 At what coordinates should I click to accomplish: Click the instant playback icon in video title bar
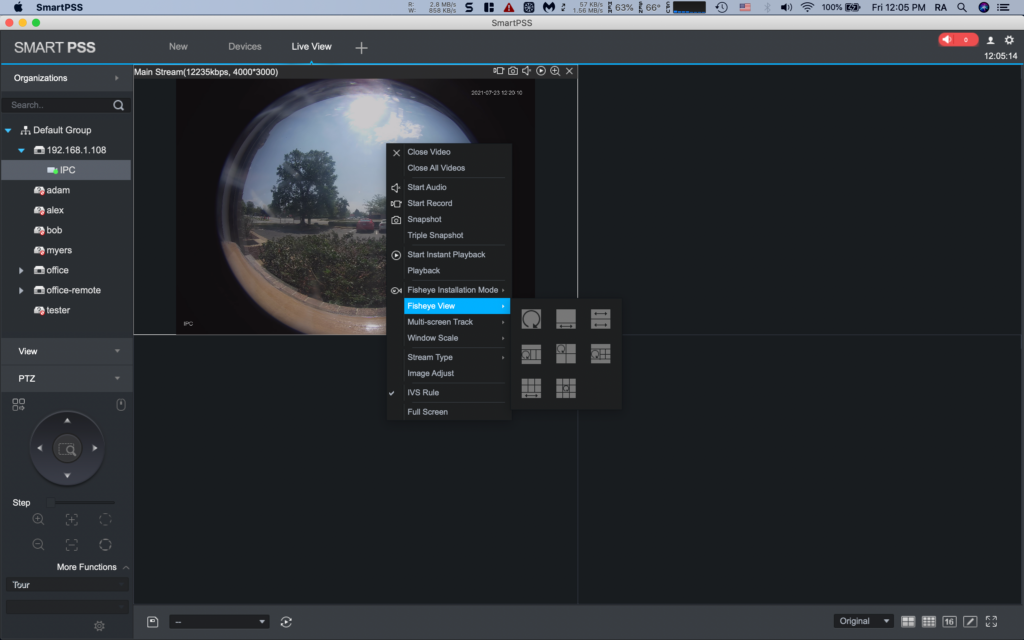pyautogui.click(x=541, y=71)
